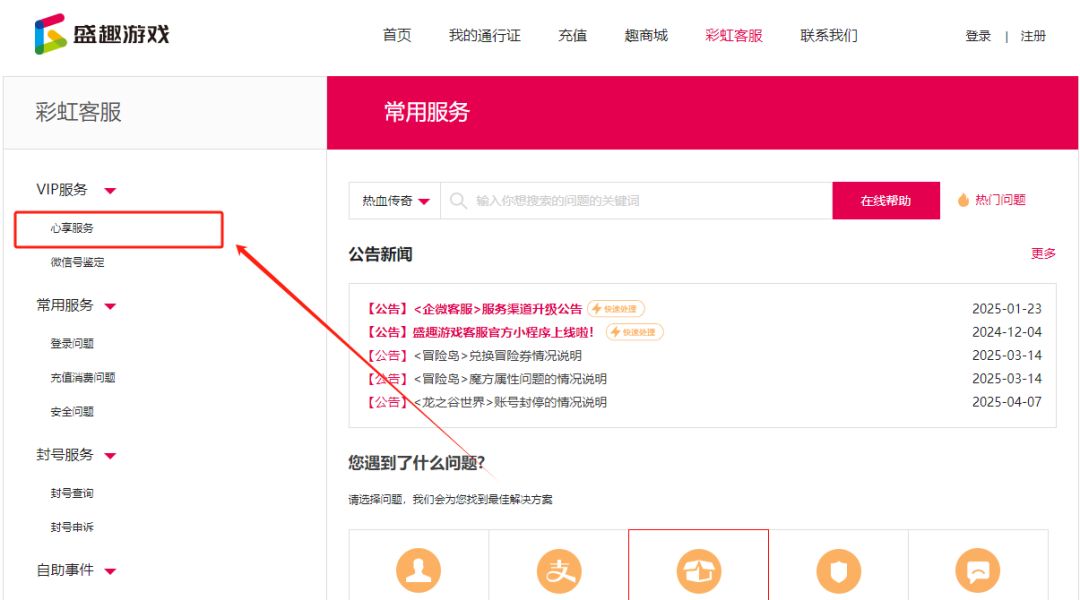
Task: Open the orange chat bubble icon
Action: point(977,570)
